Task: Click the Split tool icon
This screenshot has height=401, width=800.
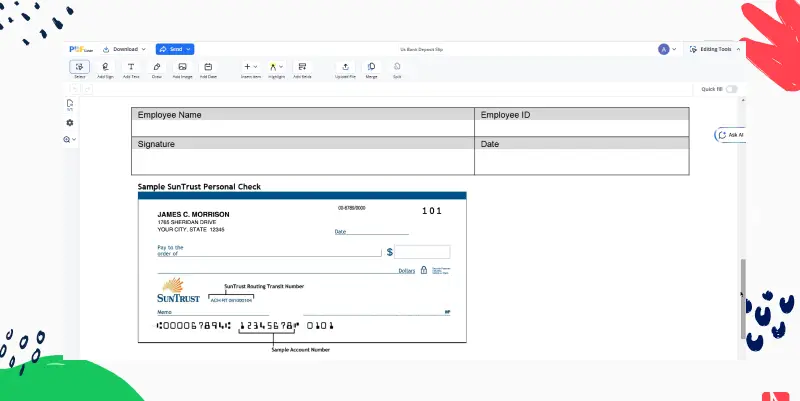Action: pyautogui.click(x=397, y=67)
